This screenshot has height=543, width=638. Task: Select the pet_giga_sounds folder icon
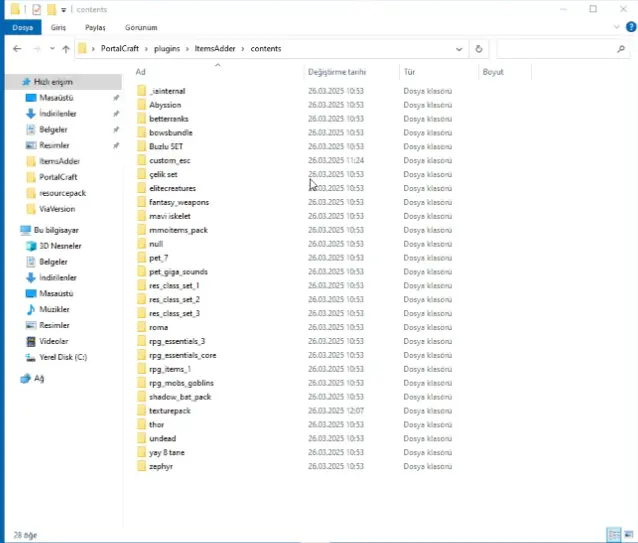pyautogui.click(x=141, y=271)
